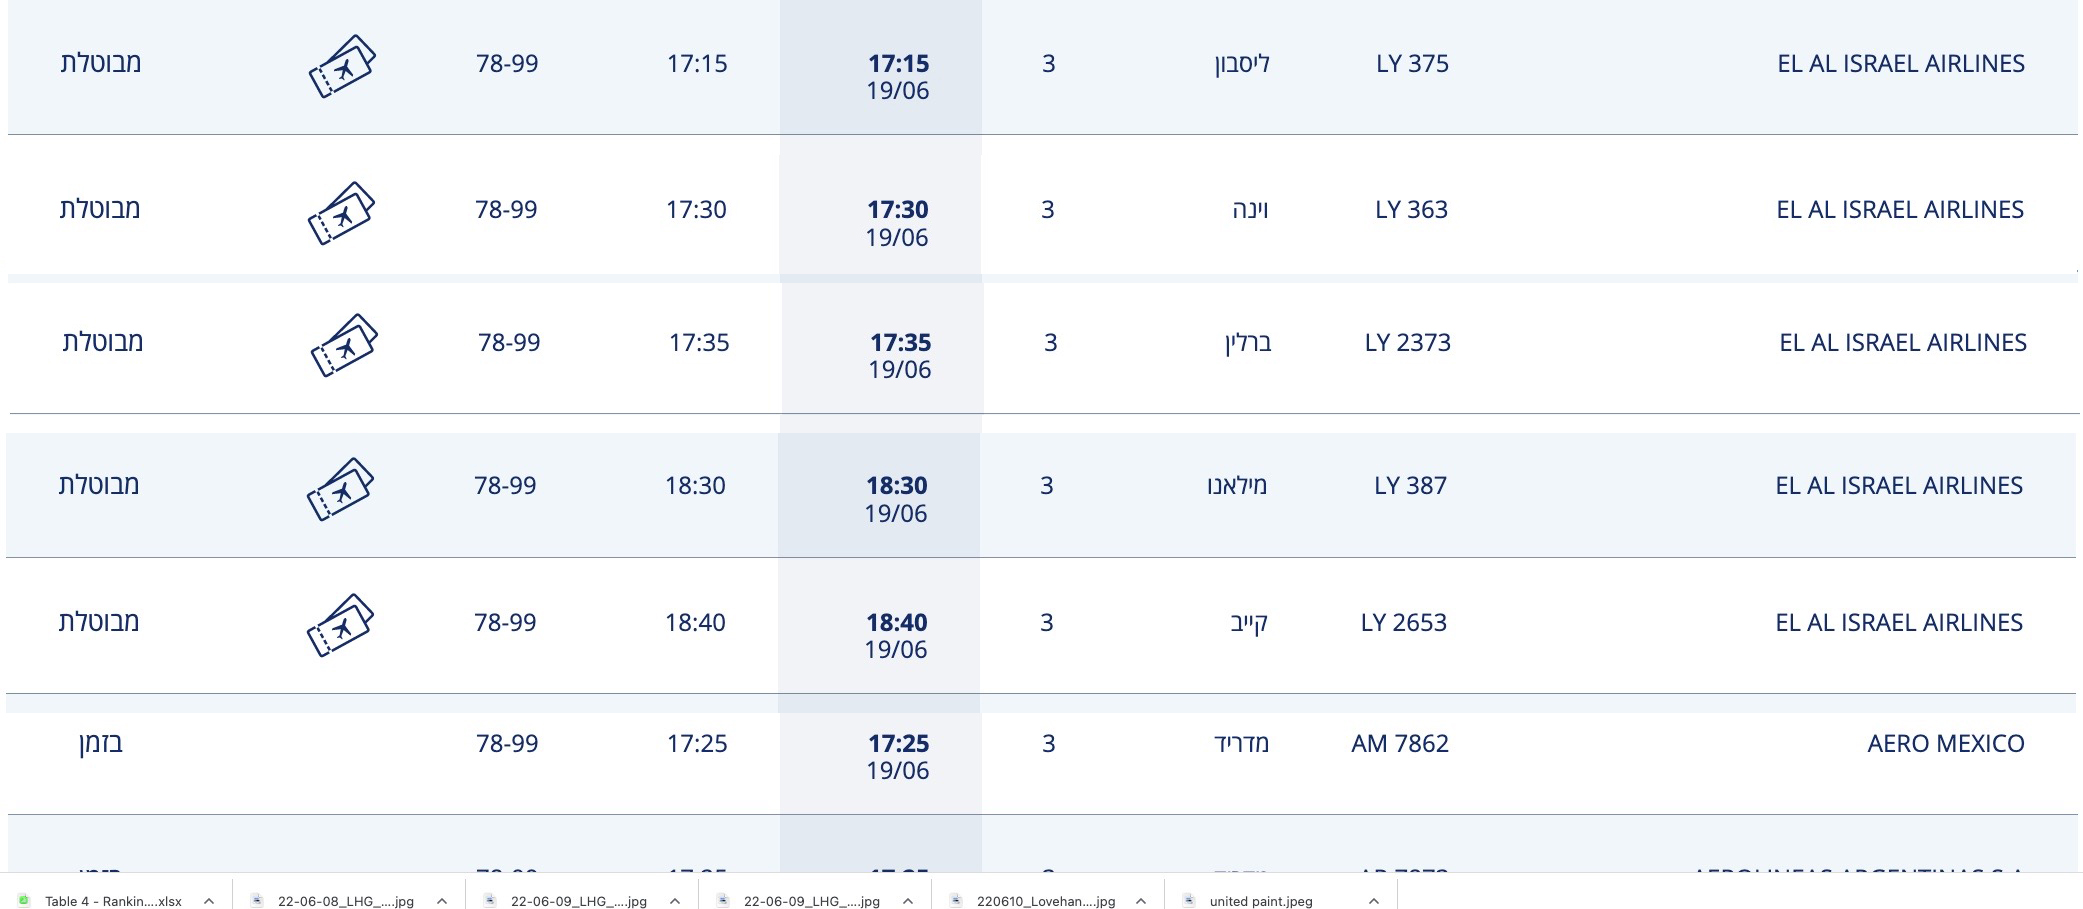
Task: Expand options chevron for Table 4 xlsx download
Action: click(x=208, y=900)
